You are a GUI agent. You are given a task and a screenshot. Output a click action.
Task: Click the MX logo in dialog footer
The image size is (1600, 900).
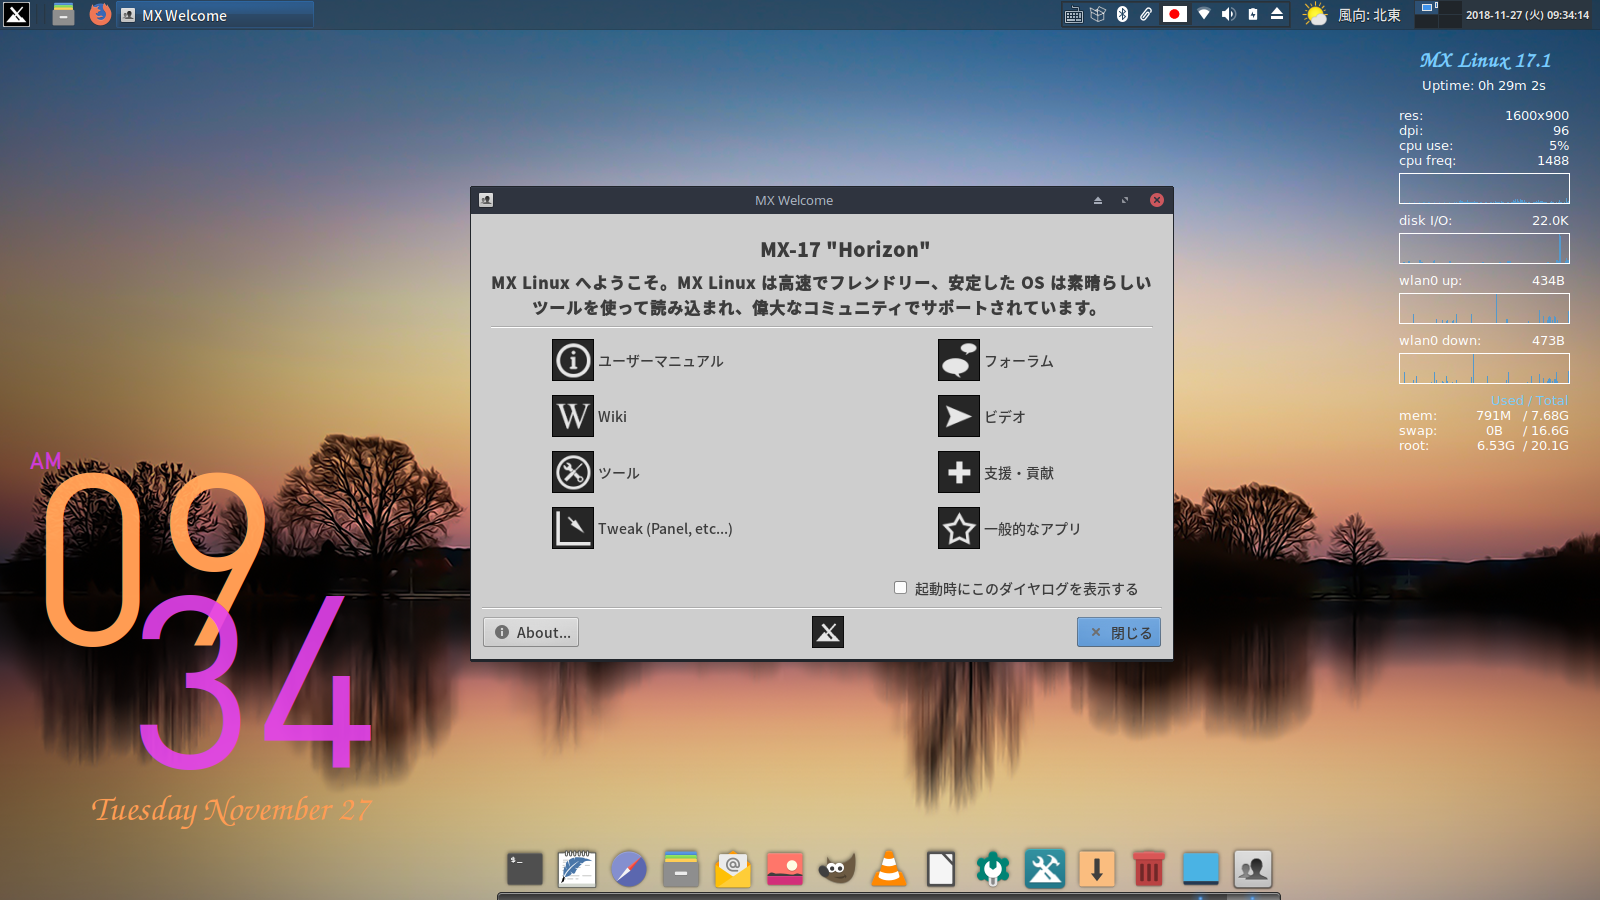(828, 632)
